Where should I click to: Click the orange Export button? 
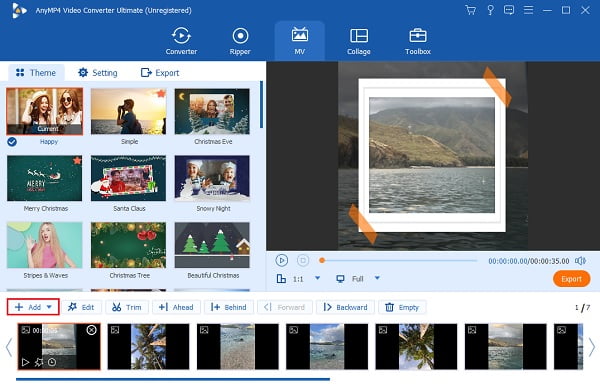tap(571, 279)
